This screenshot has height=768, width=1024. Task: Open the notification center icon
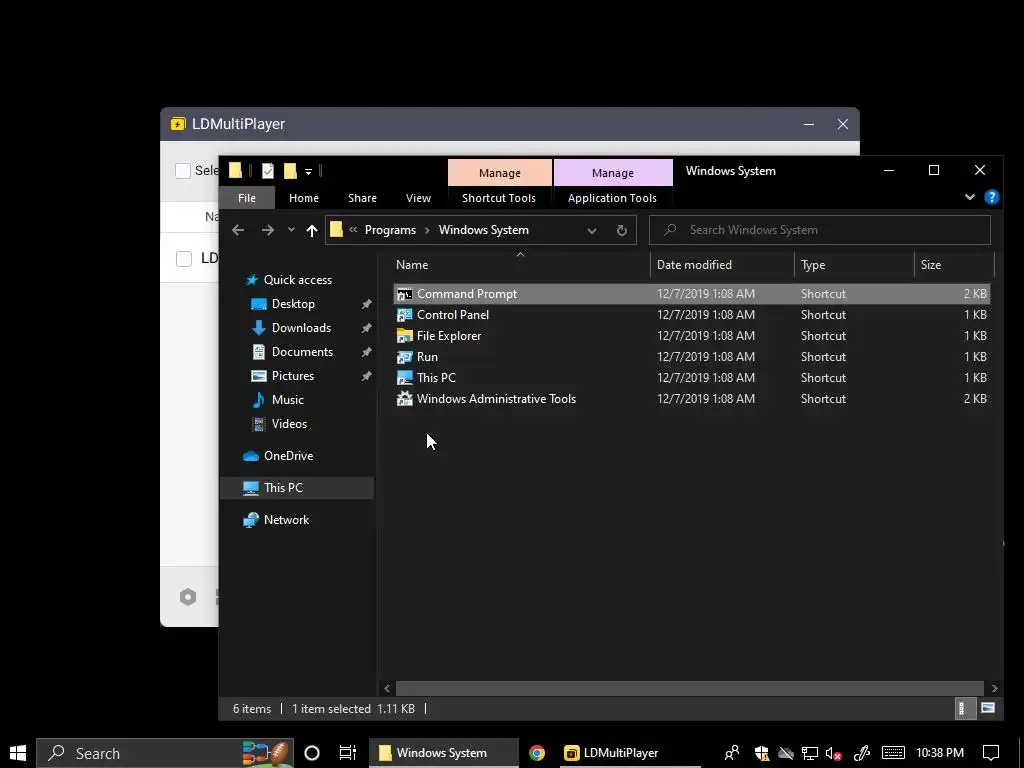pyautogui.click(x=991, y=753)
